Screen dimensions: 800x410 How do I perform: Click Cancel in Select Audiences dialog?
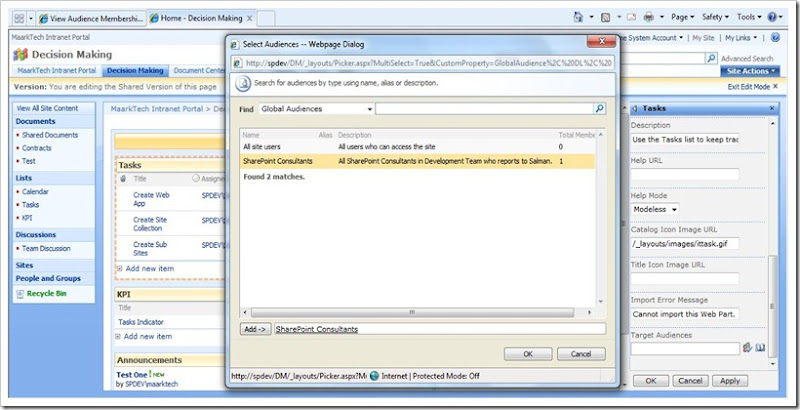click(581, 354)
